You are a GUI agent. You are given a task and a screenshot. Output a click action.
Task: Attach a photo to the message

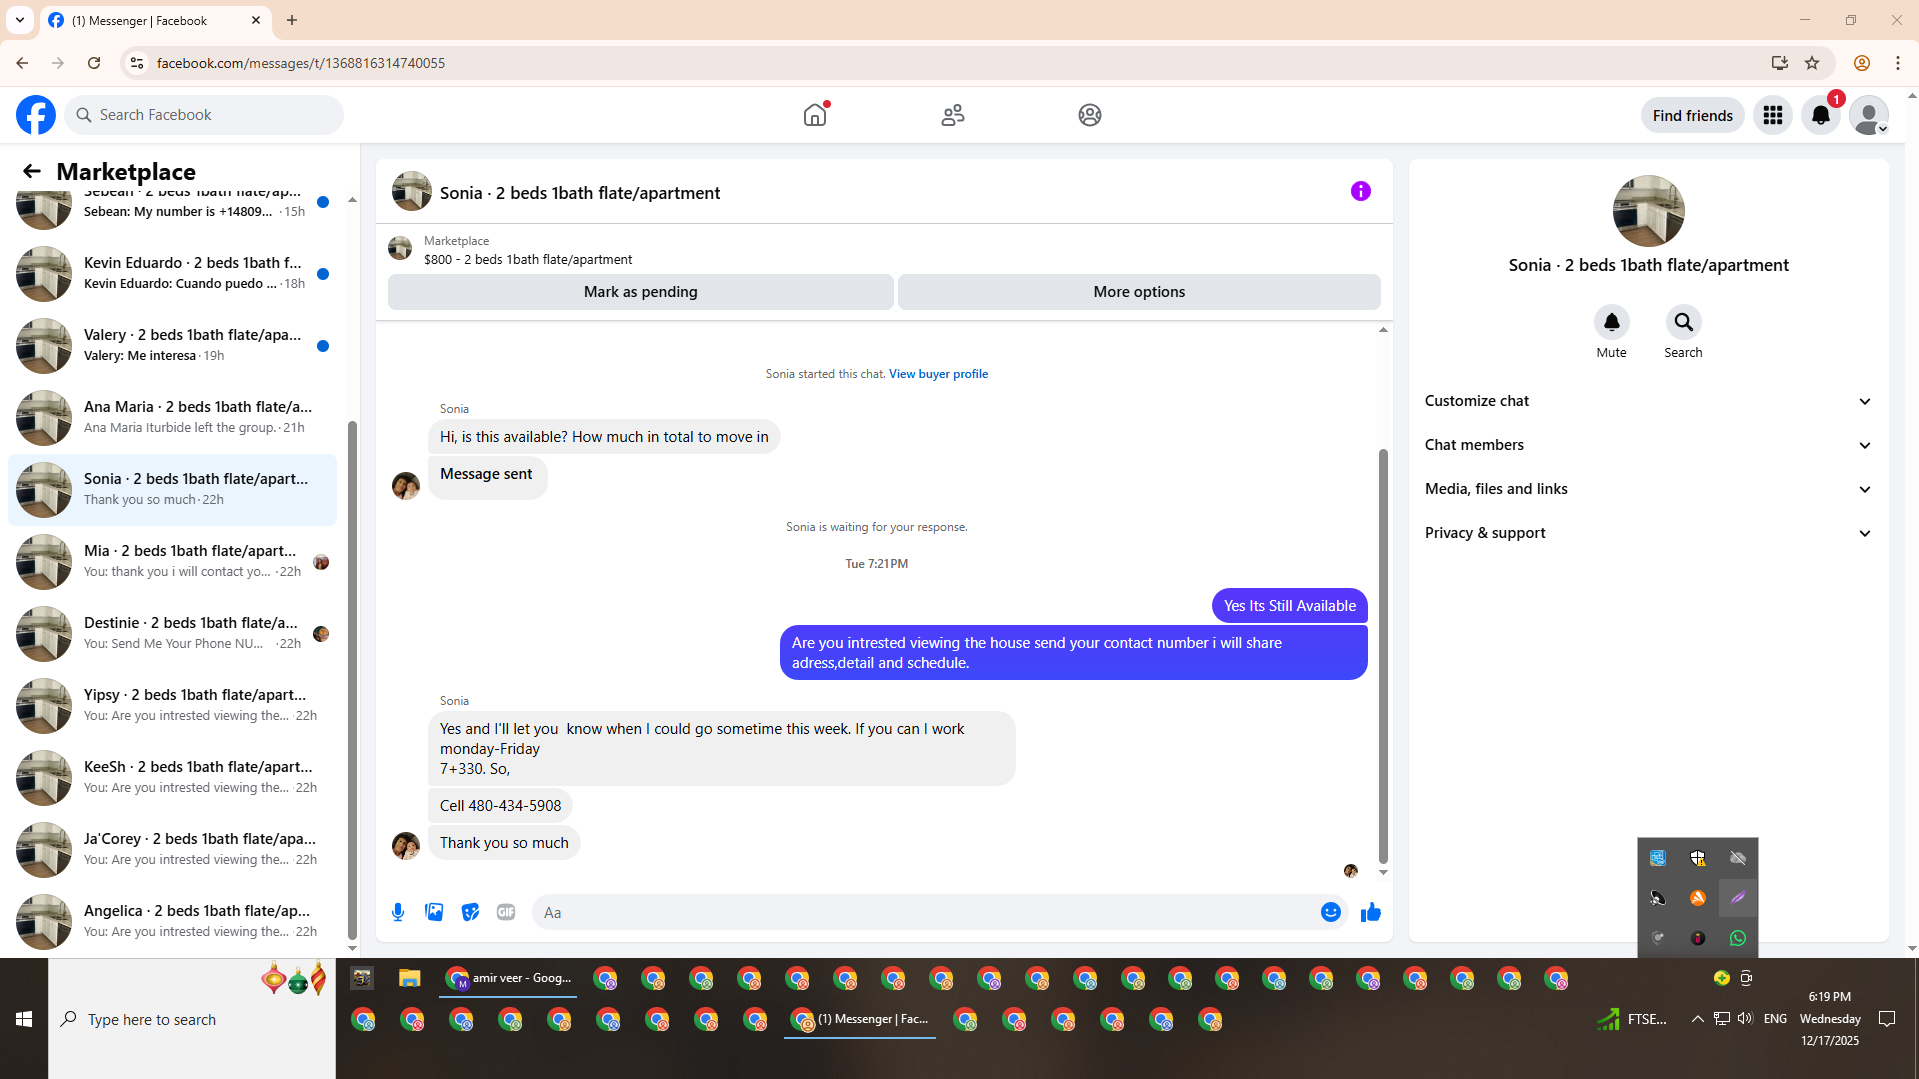pyautogui.click(x=434, y=912)
